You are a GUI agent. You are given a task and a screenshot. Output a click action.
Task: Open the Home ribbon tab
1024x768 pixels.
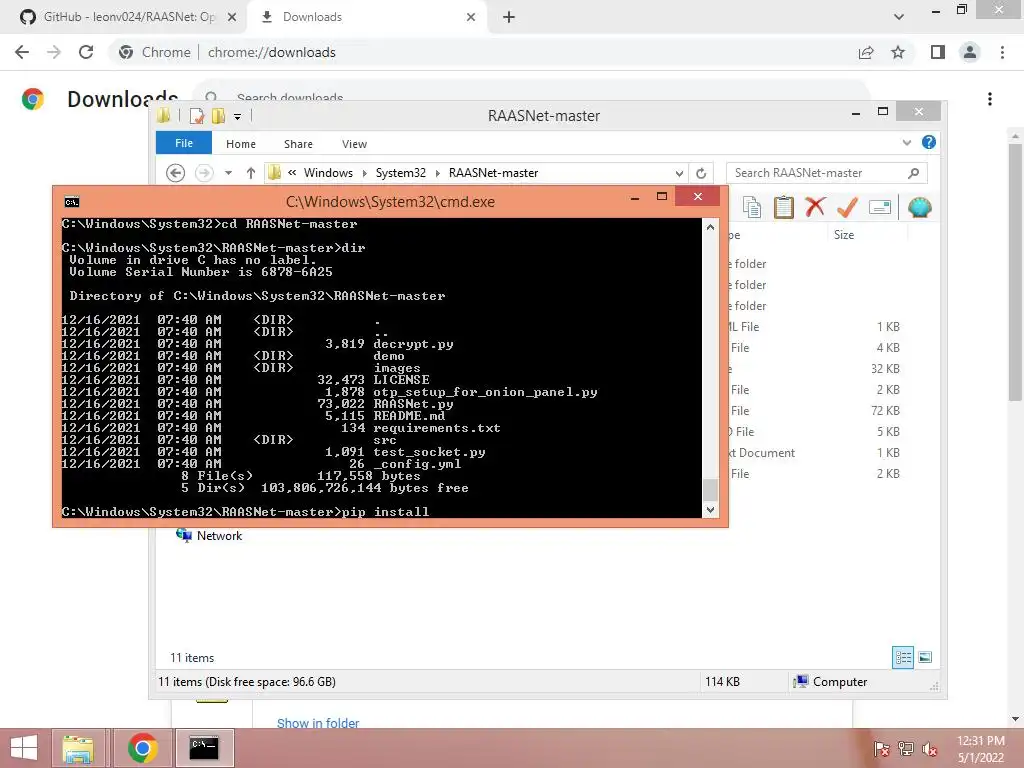coord(241,144)
